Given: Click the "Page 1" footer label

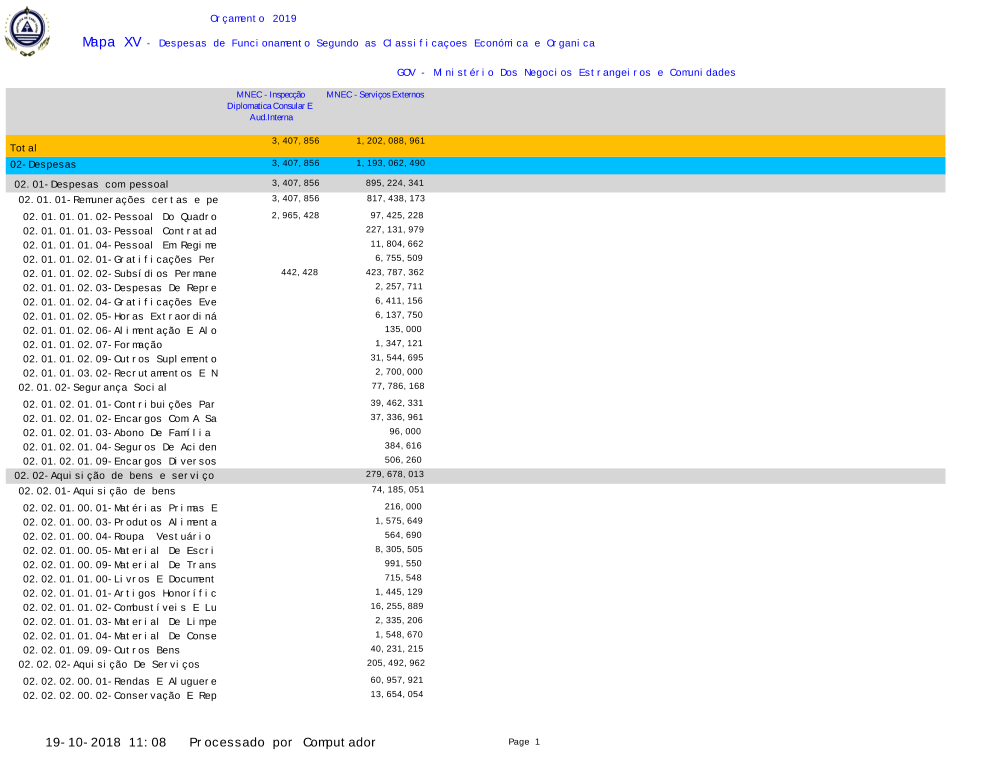Looking at the screenshot, I should point(523,742).
